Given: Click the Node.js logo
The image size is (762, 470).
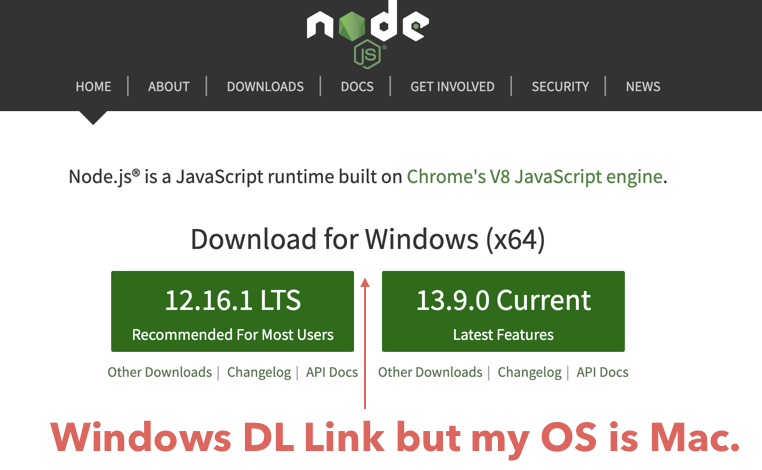Looking at the screenshot, I should pos(368,33).
